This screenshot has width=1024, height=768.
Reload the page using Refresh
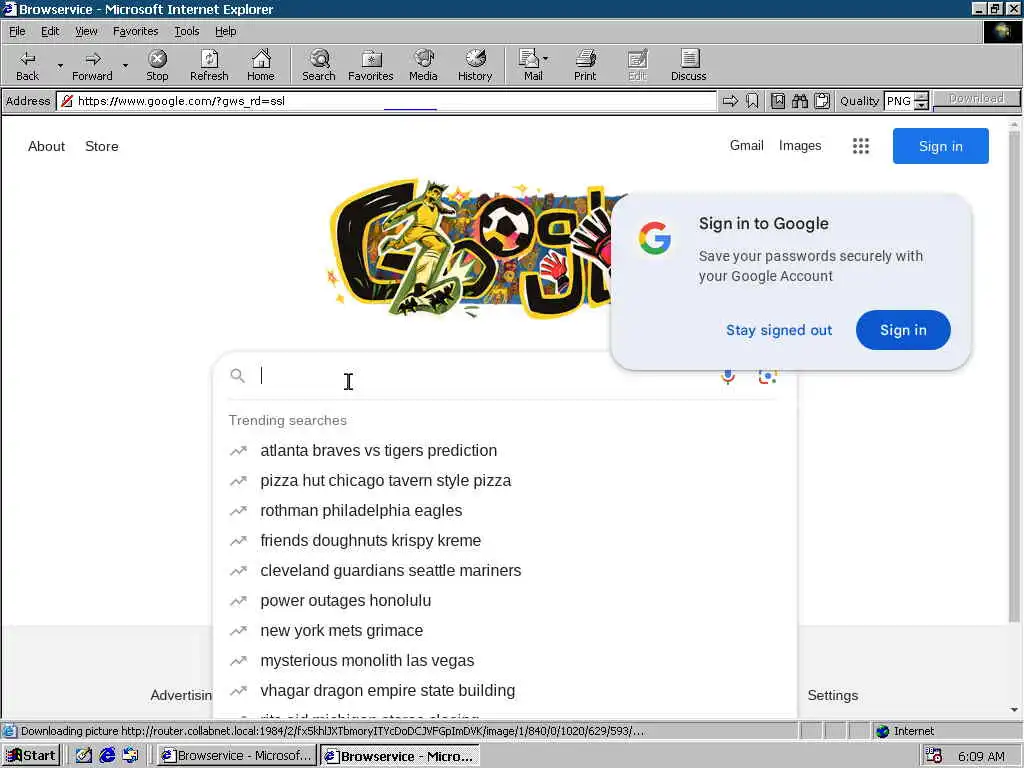click(209, 65)
